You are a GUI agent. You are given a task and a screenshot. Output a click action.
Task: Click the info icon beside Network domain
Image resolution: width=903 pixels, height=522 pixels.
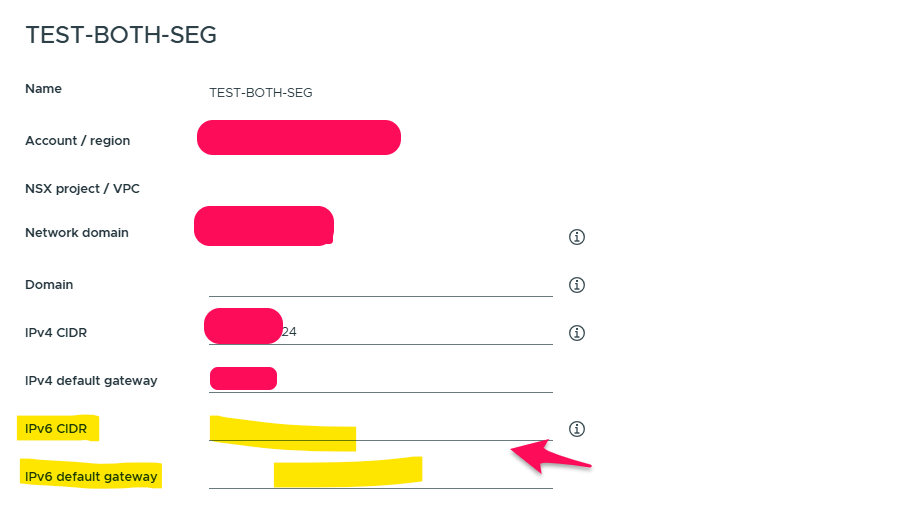coord(576,237)
